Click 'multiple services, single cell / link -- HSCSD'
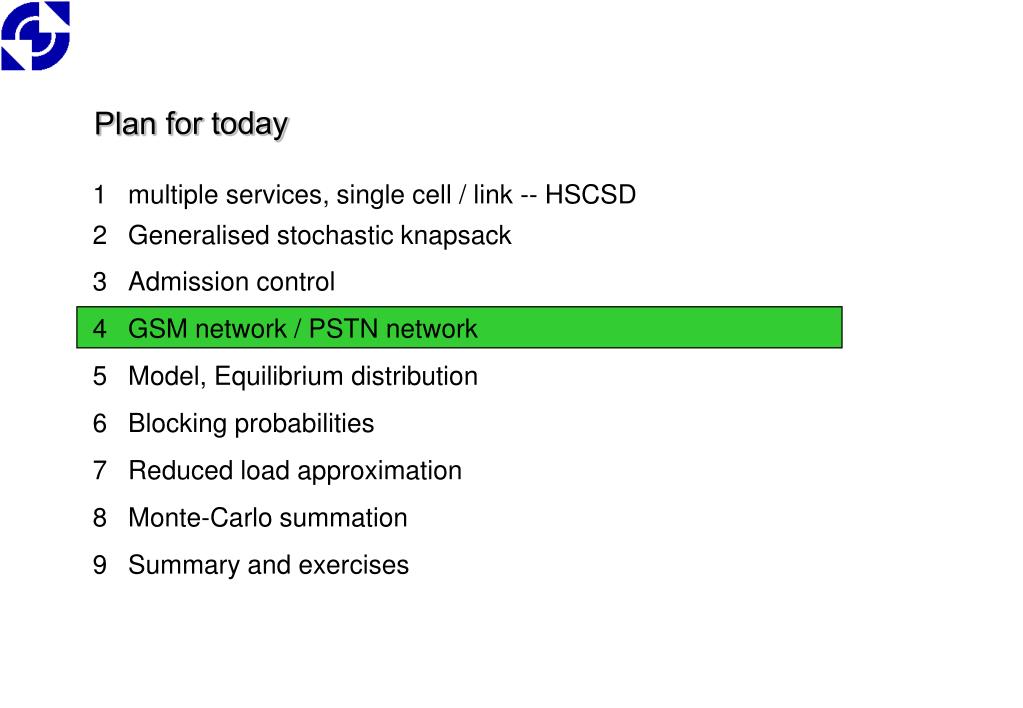Image resolution: width=1023 pixels, height=708 pixels. (382, 195)
